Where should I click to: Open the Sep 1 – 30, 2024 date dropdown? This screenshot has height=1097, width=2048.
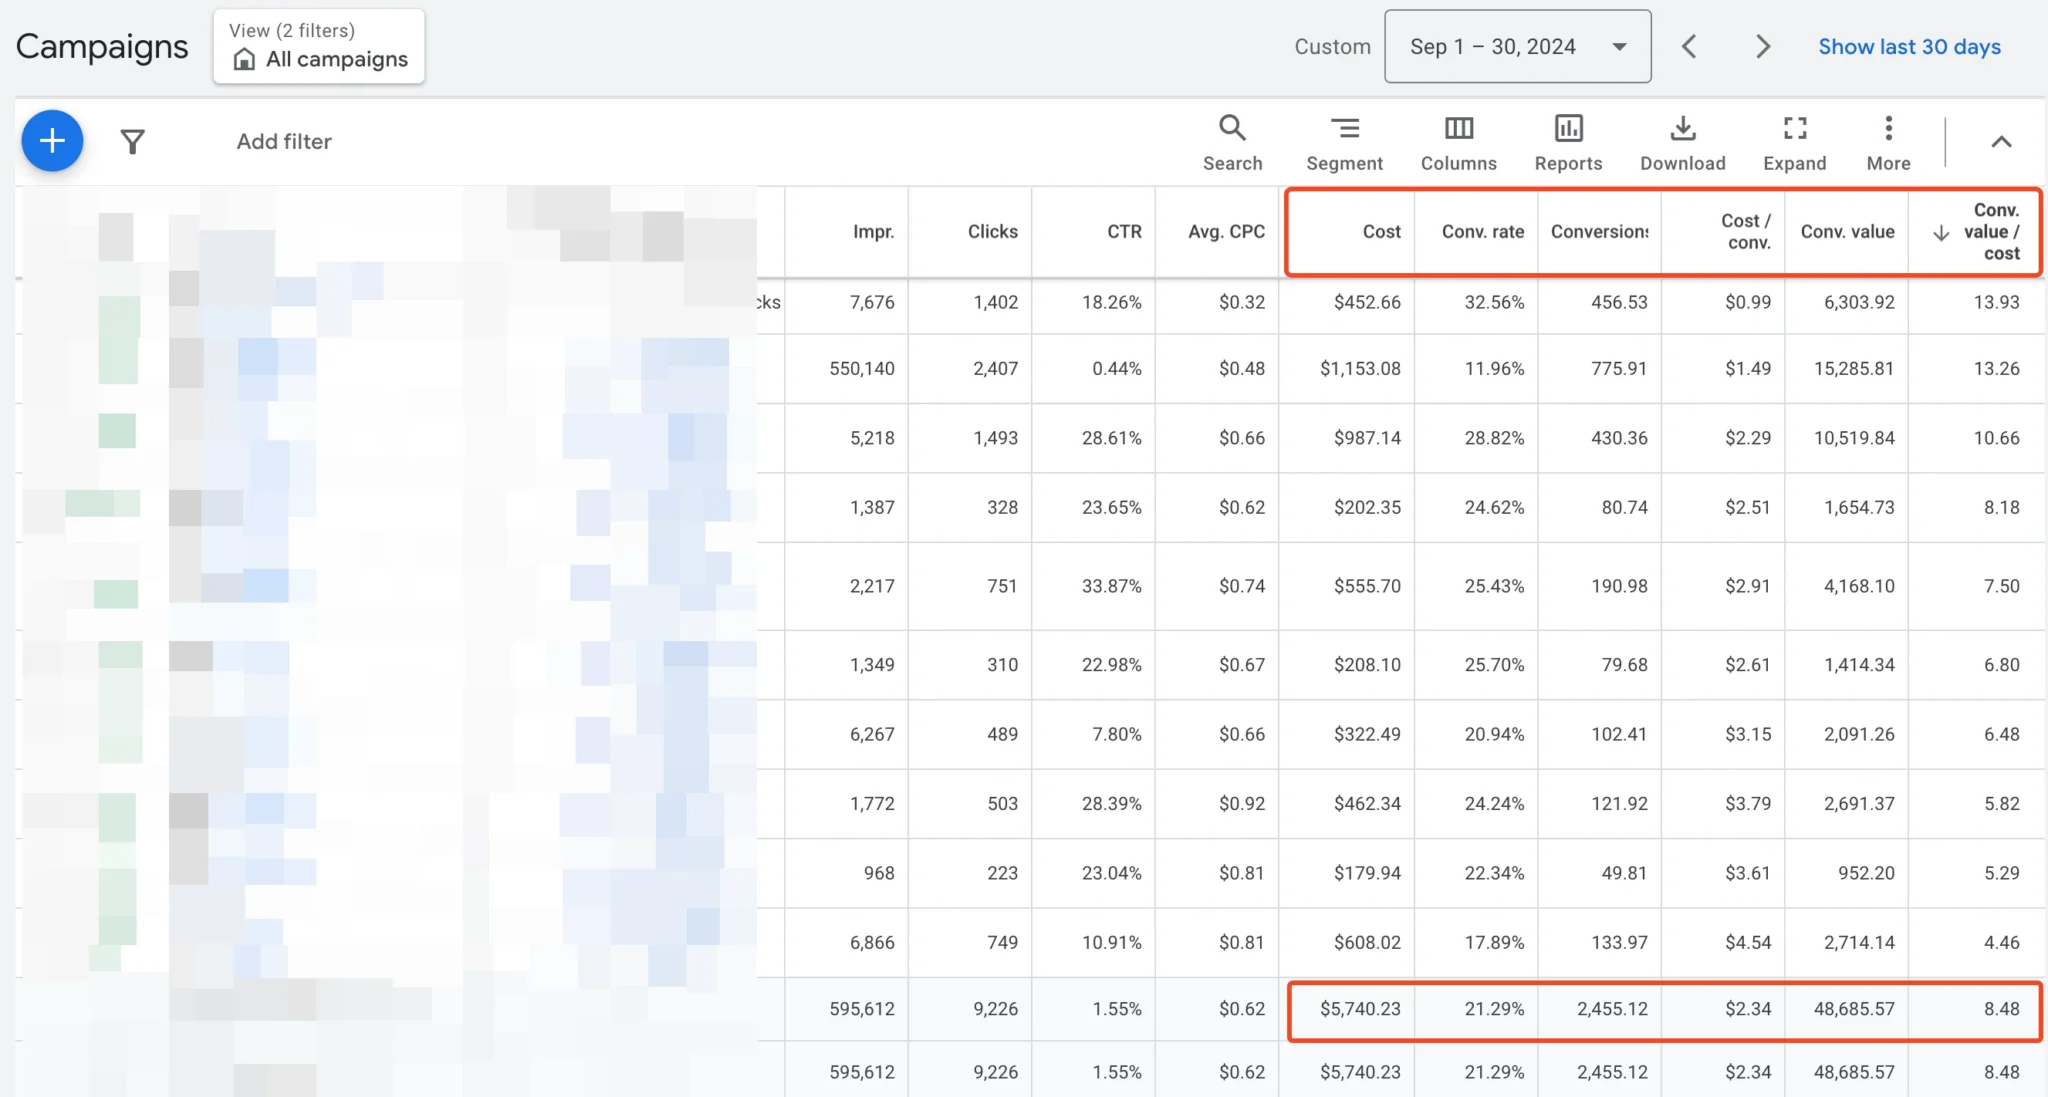[x=1517, y=47]
